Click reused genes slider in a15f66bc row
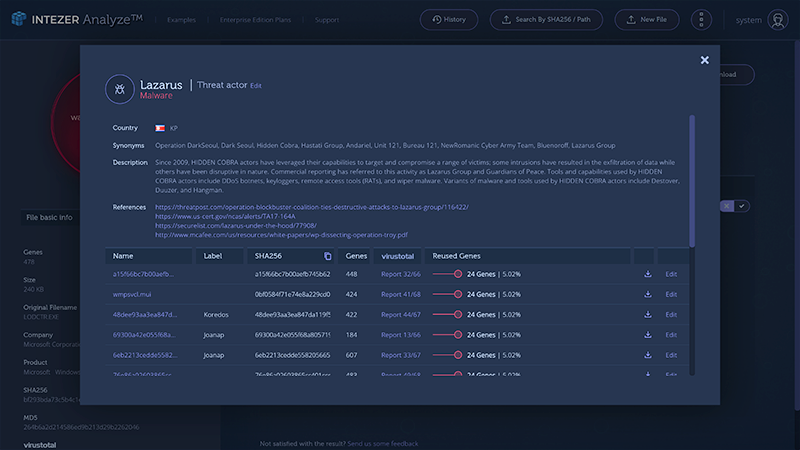Image resolution: width=800 pixels, height=450 pixels. (447, 274)
